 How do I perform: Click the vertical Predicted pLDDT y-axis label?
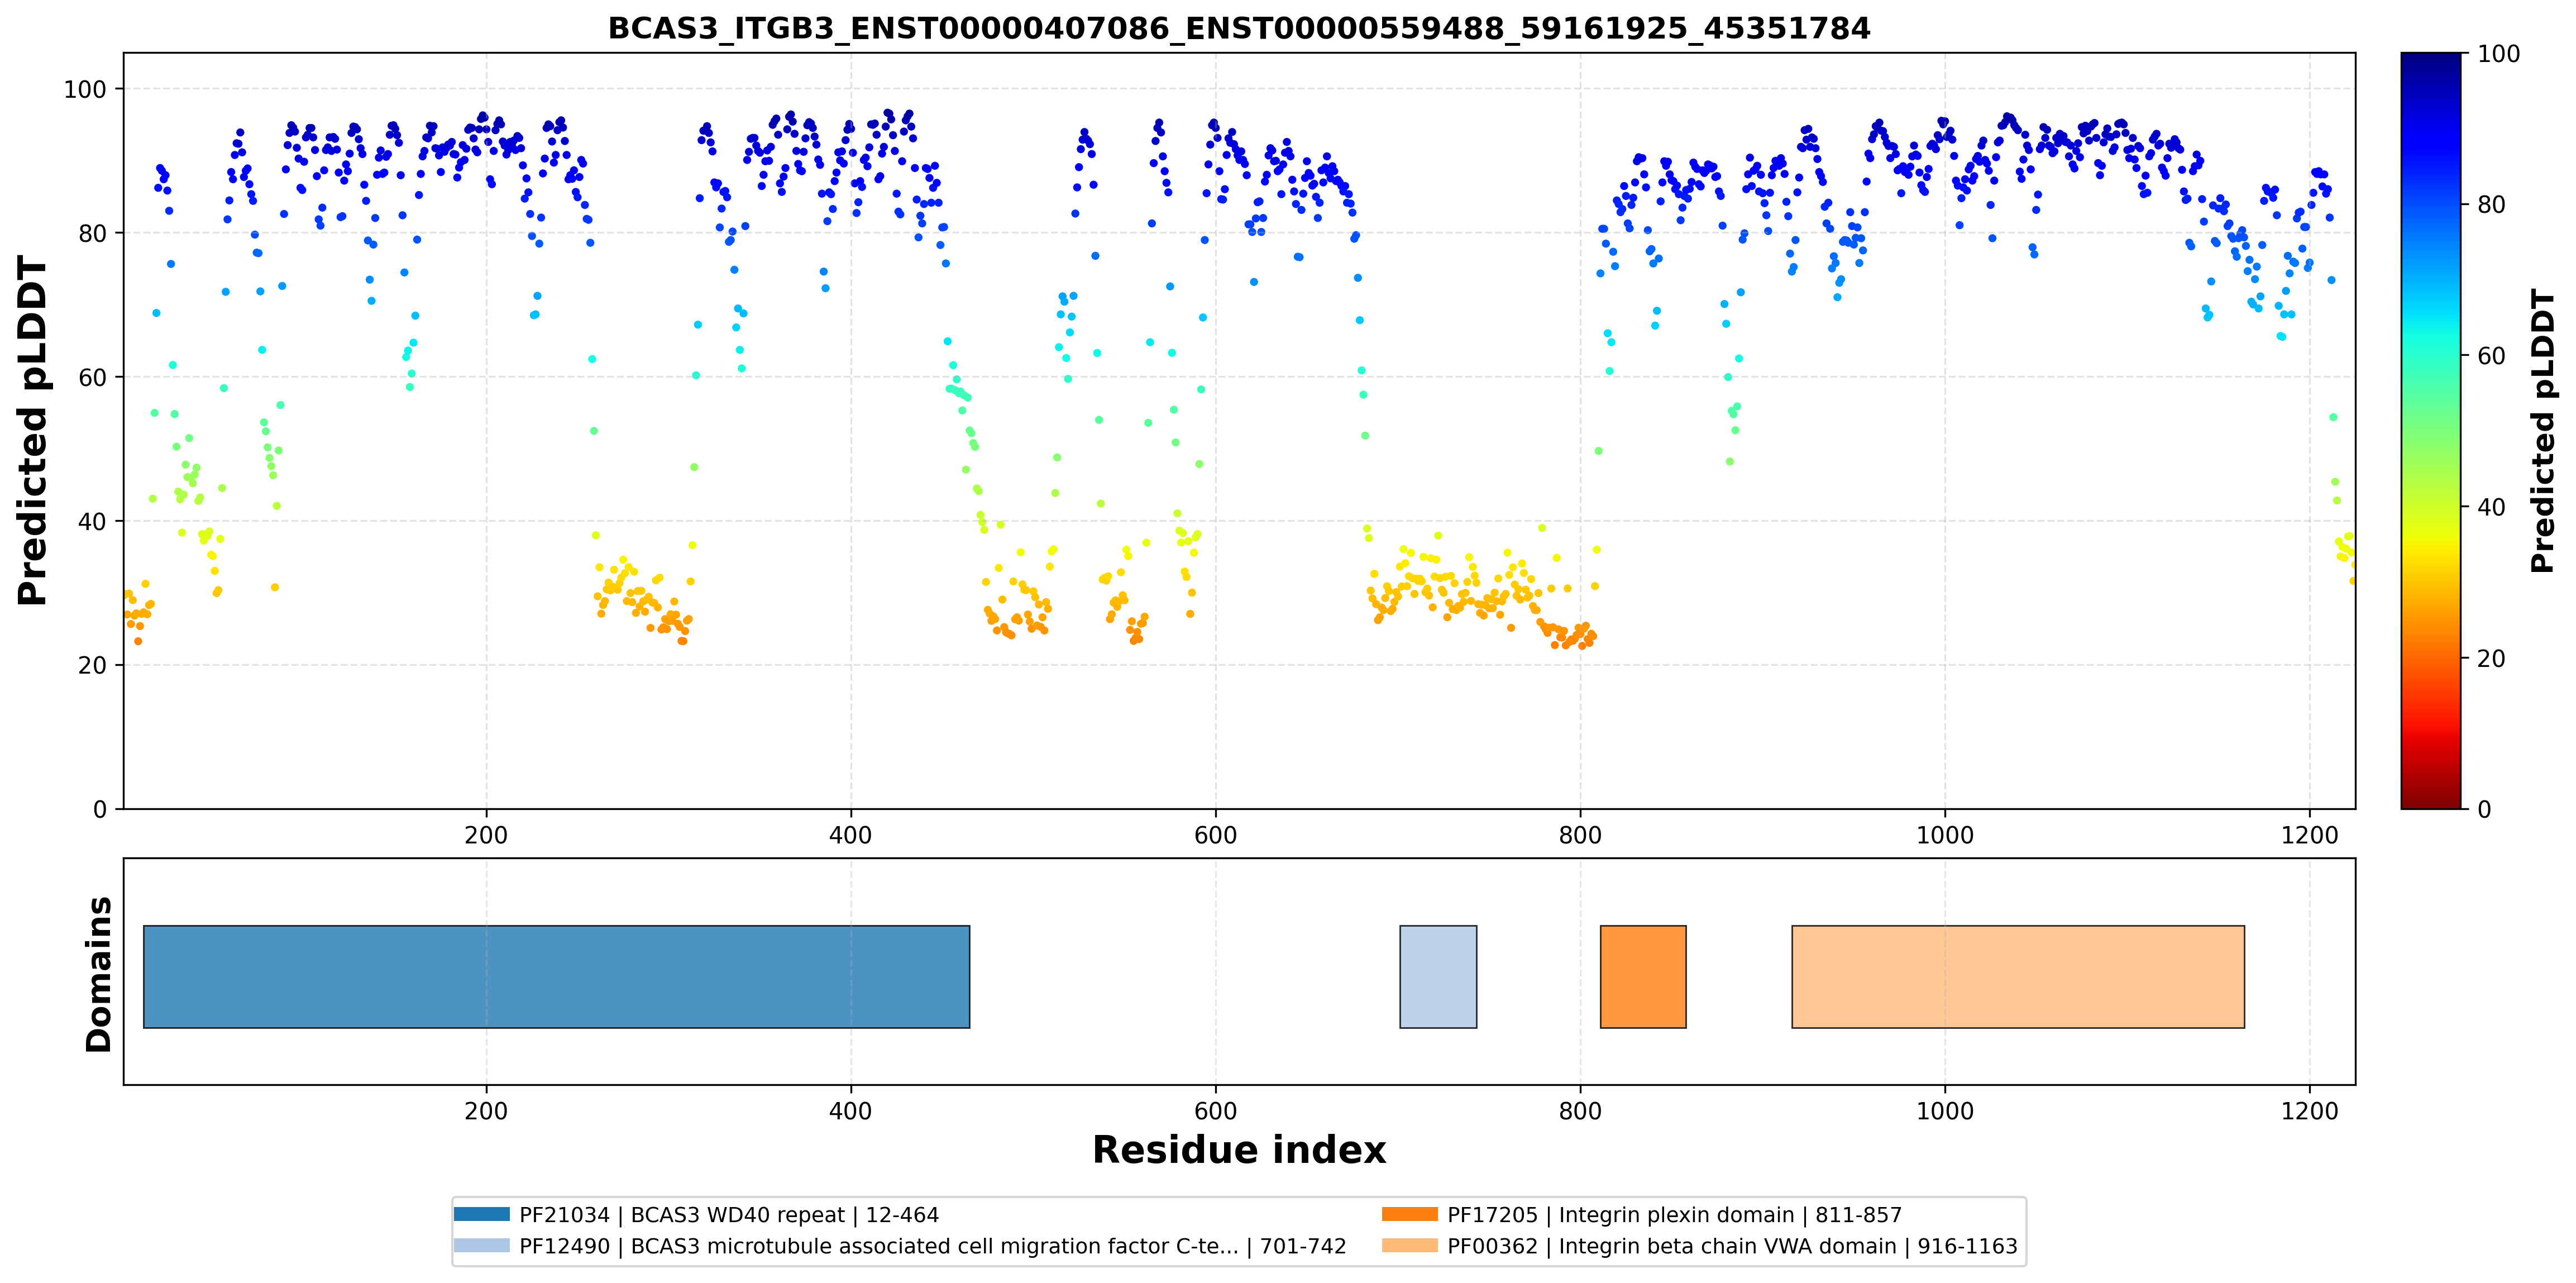[x=32, y=431]
